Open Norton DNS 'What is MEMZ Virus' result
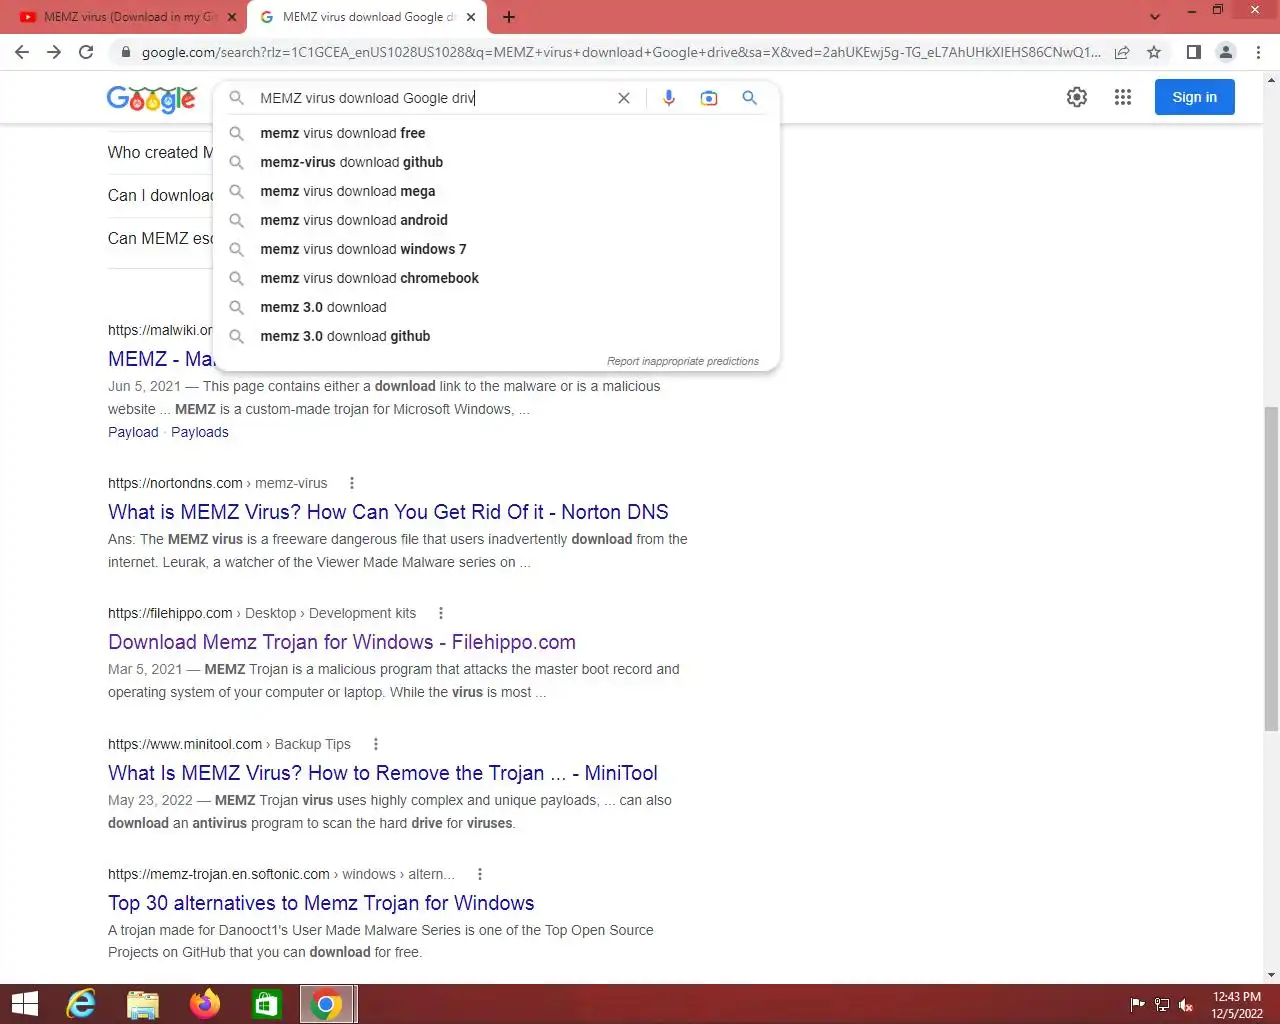 point(388,512)
